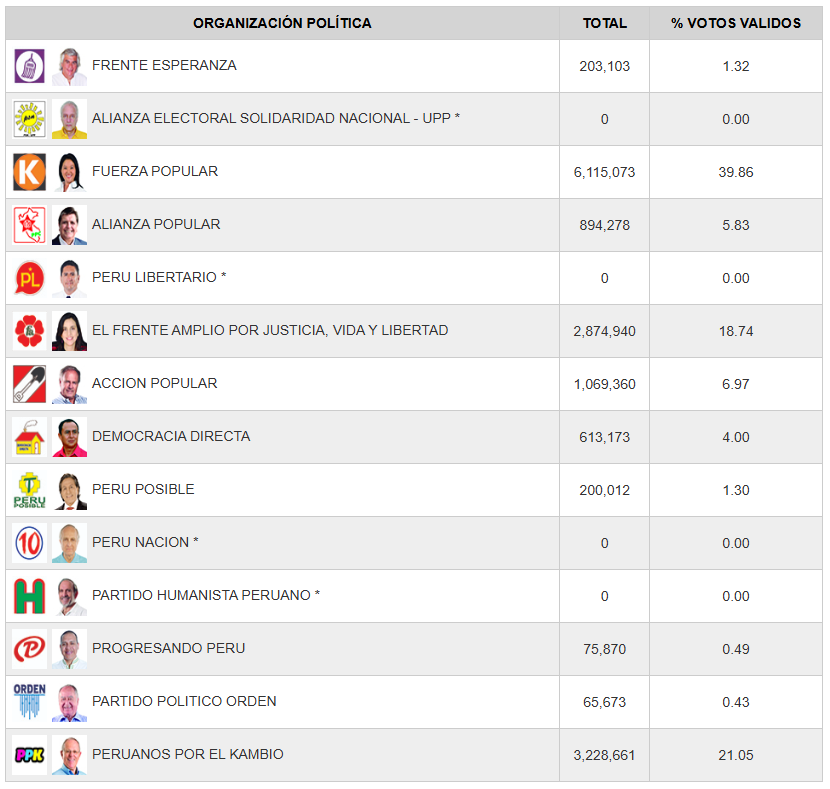This screenshot has height=789, width=830.
Task: Click the Fuerza Popular candidate photo
Action: click(x=69, y=172)
